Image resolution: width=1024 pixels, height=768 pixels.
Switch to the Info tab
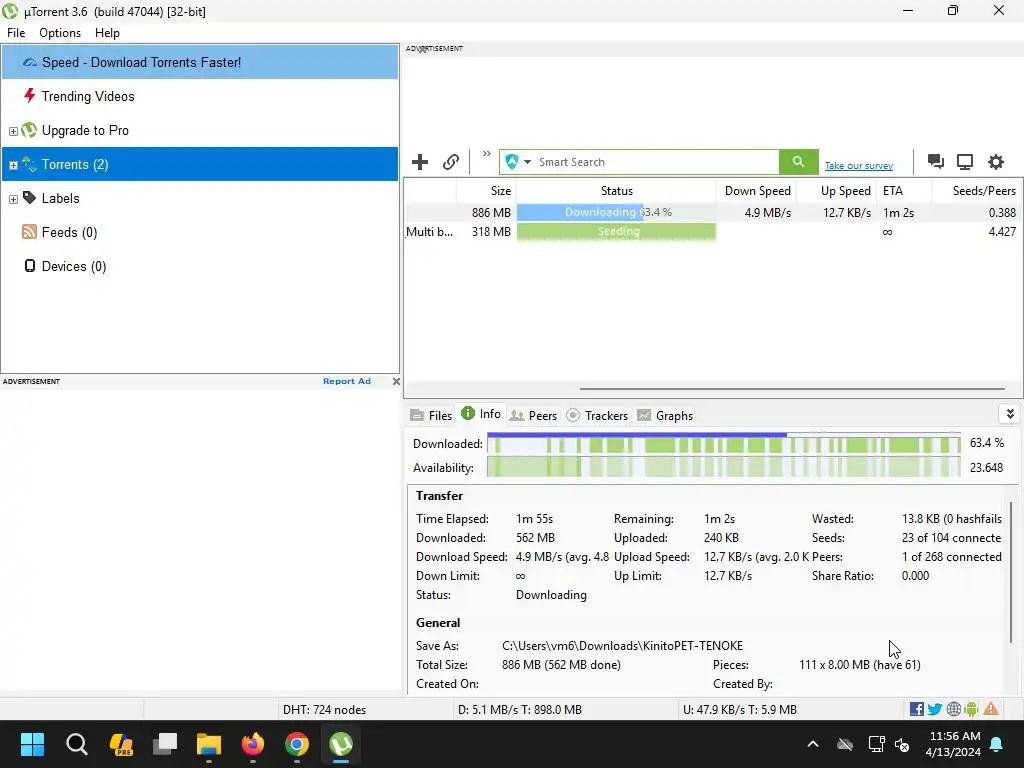point(481,413)
